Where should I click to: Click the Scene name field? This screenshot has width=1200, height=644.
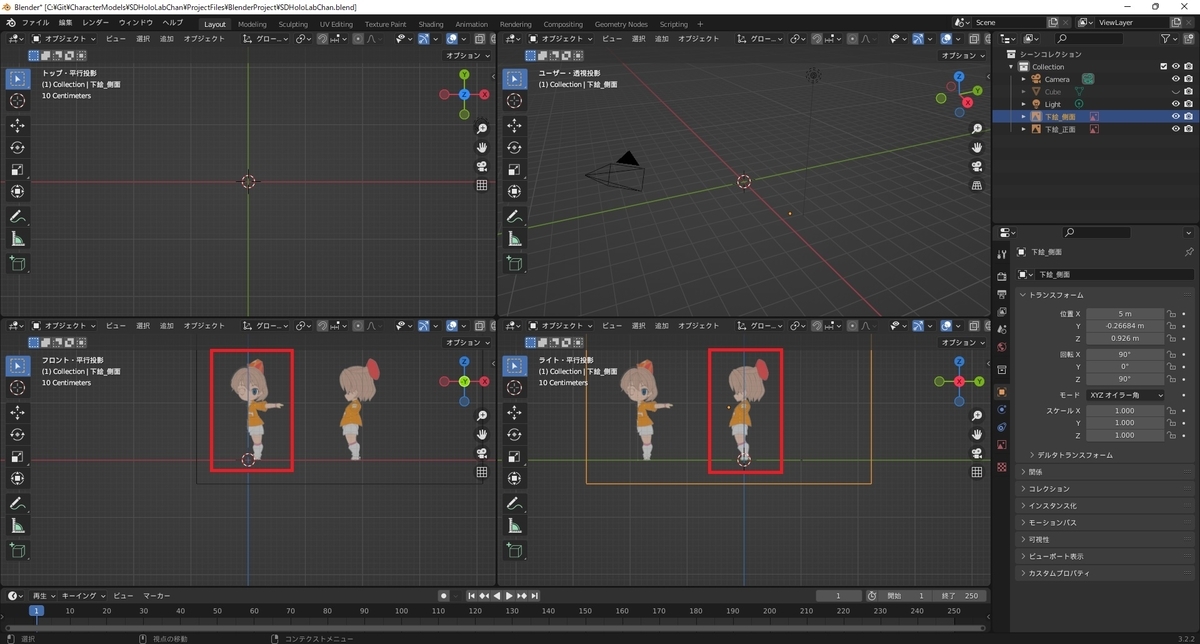[1007, 22]
